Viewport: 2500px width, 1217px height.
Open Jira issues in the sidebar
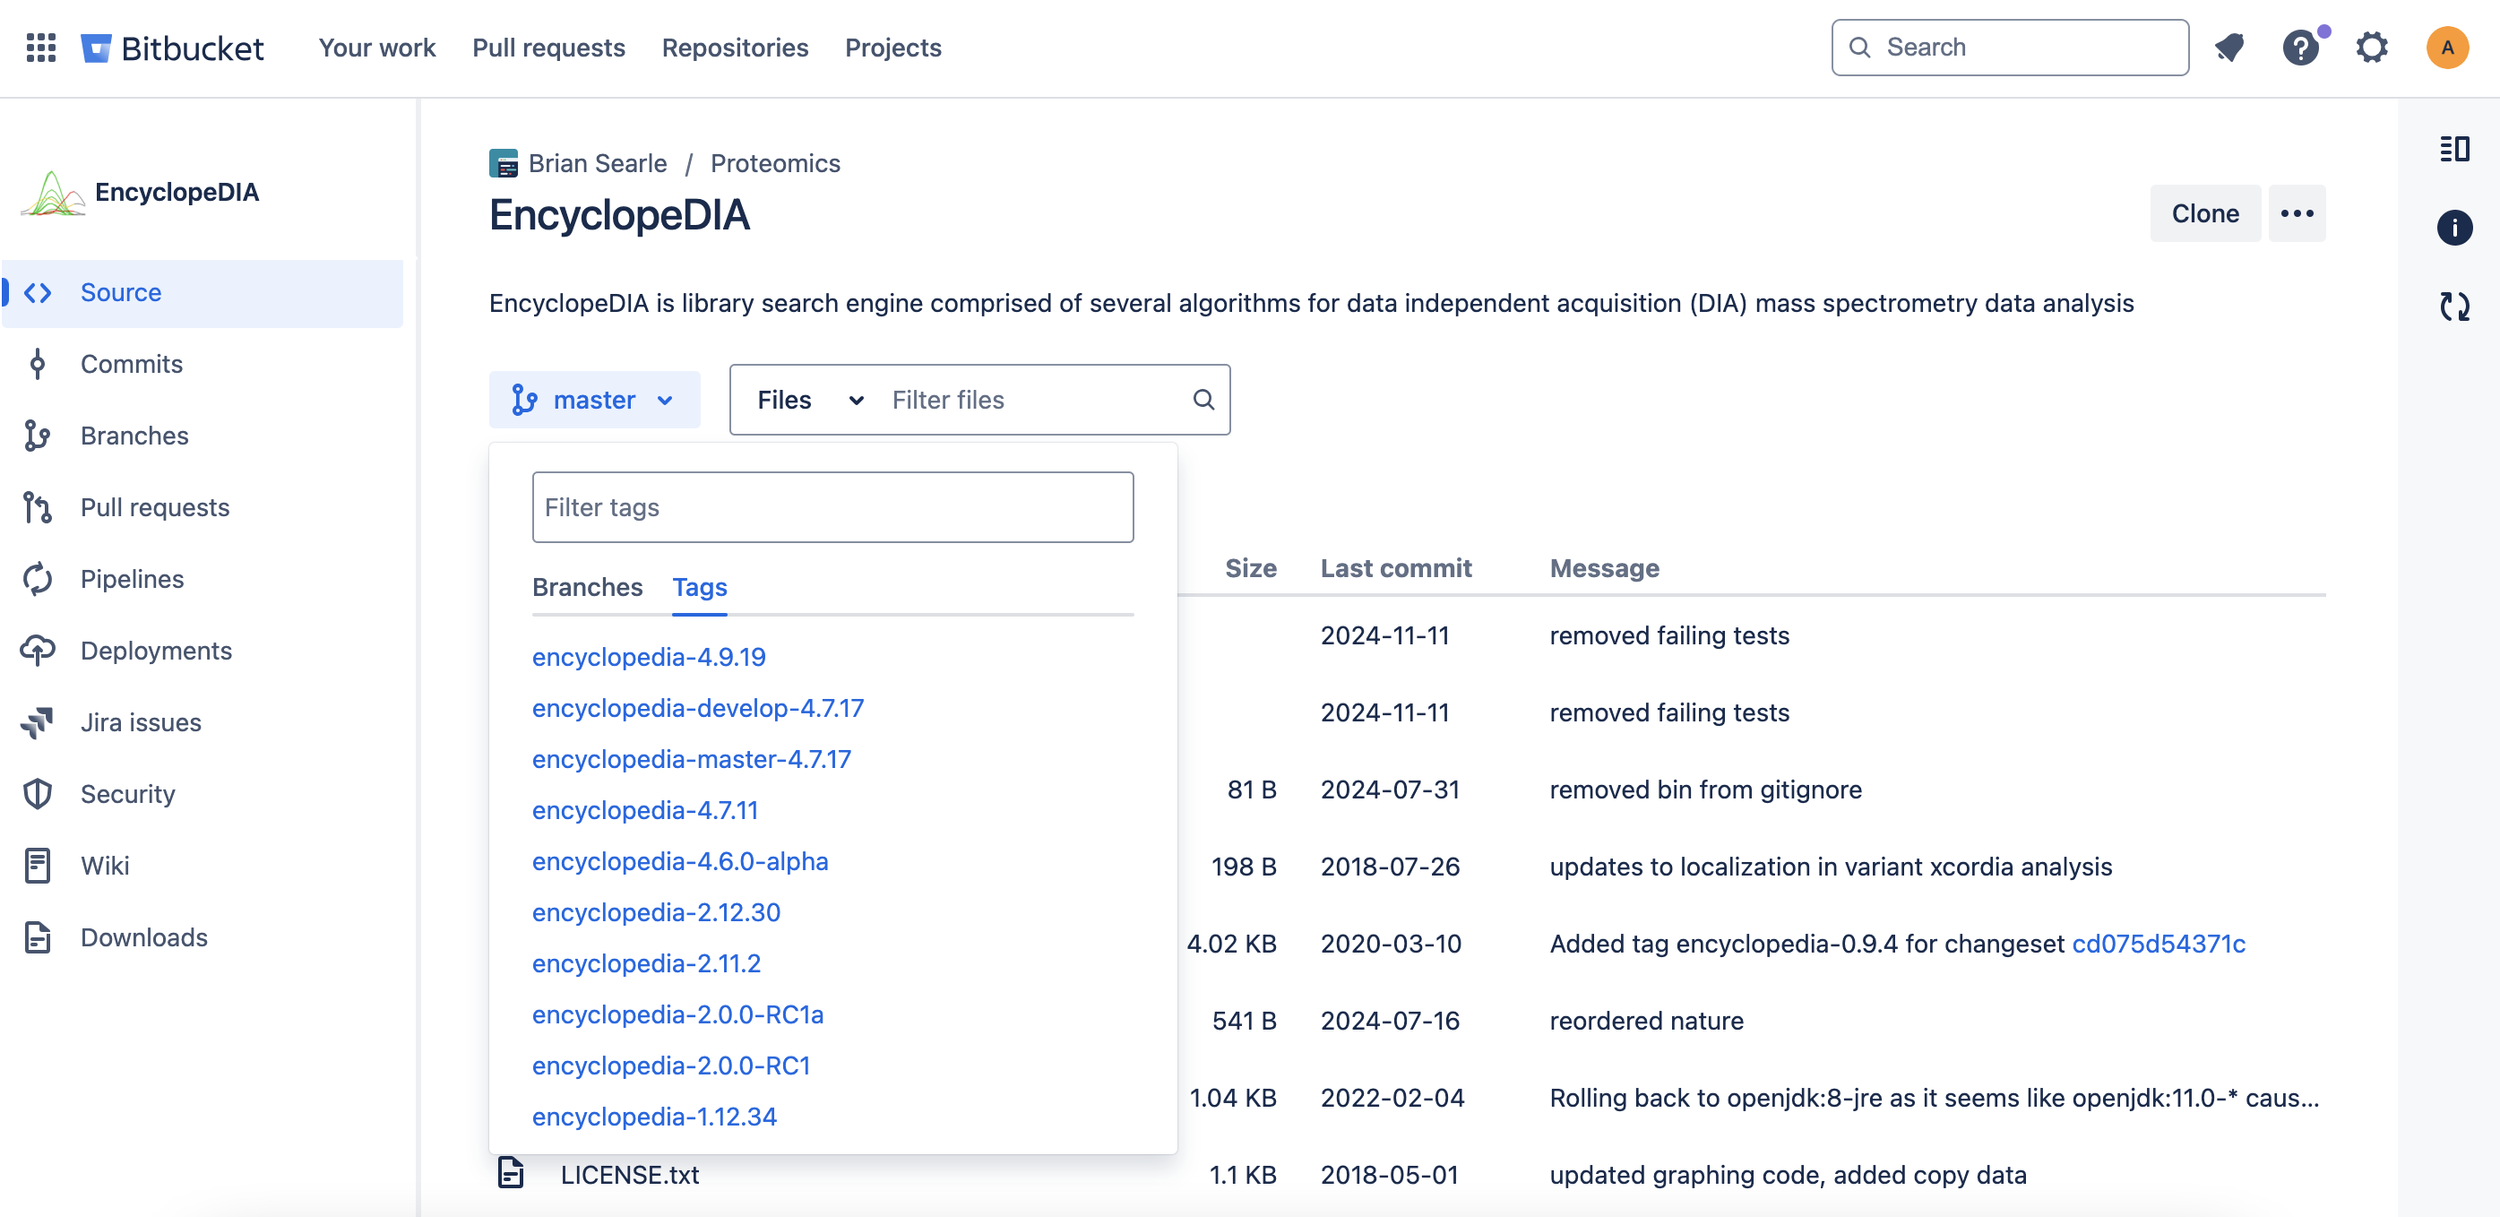click(141, 722)
